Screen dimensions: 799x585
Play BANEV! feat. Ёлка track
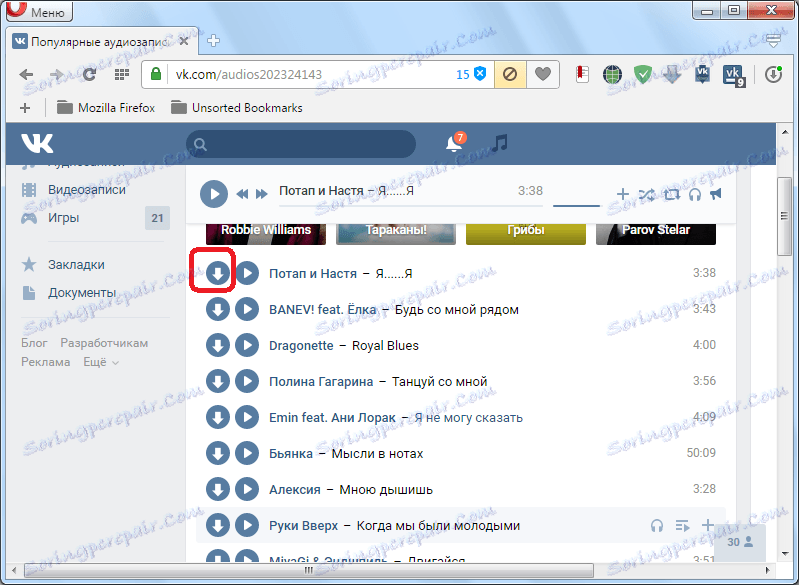(247, 310)
